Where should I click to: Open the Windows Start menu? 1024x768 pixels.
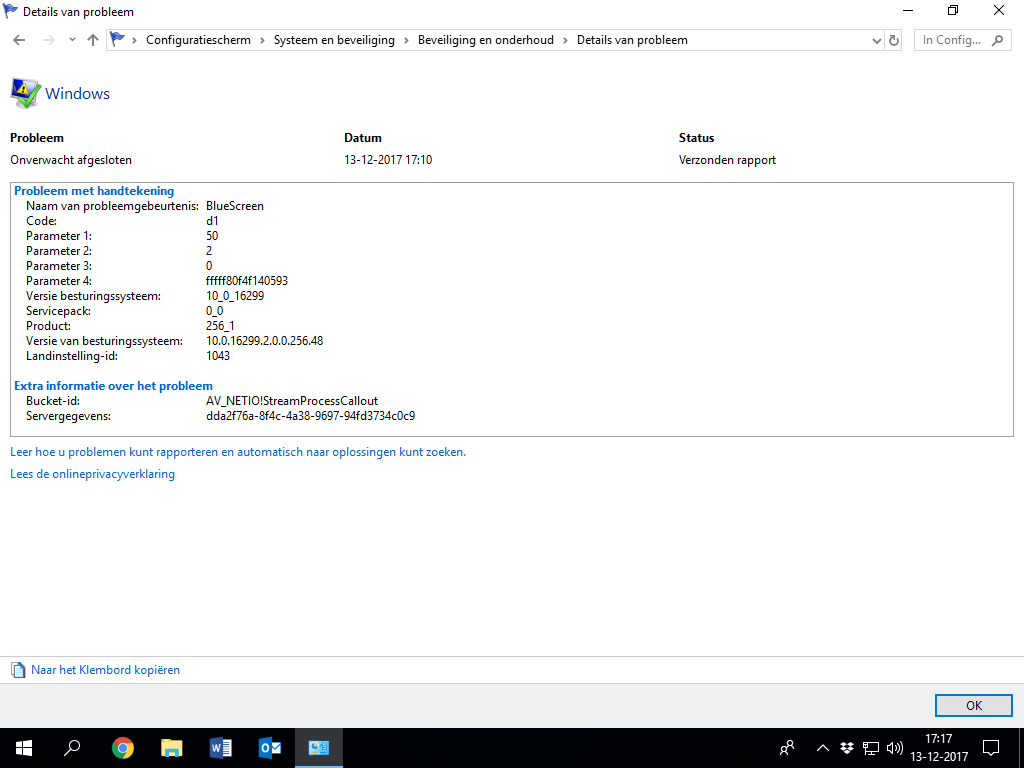pyautogui.click(x=24, y=748)
